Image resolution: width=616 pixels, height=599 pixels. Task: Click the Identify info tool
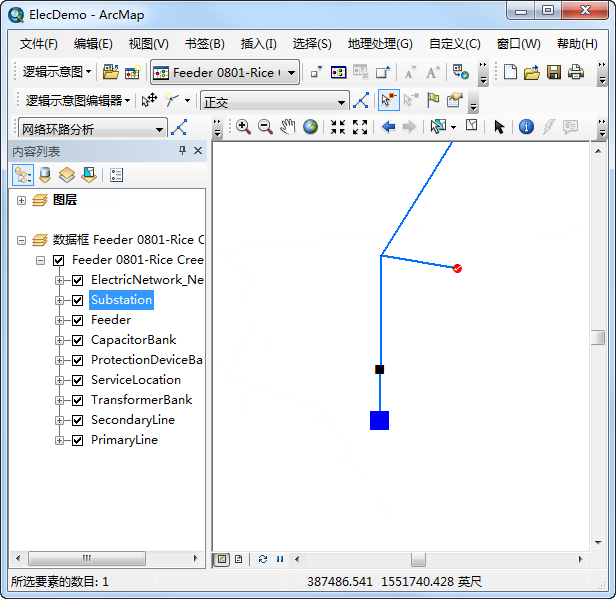point(526,127)
